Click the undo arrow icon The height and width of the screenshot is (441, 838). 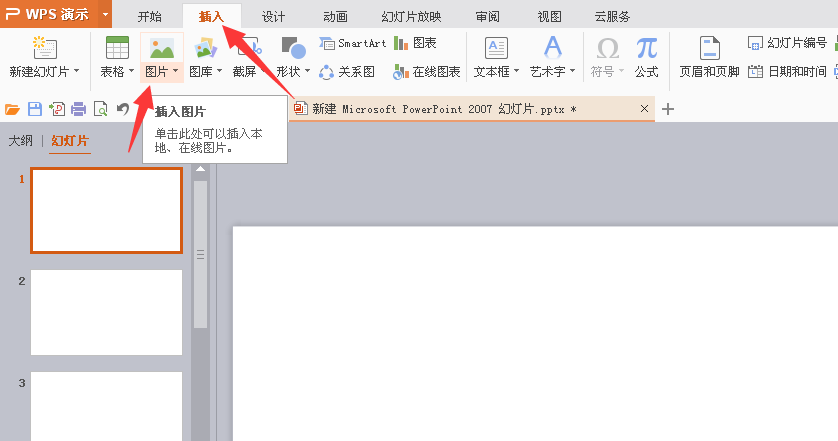pos(123,110)
